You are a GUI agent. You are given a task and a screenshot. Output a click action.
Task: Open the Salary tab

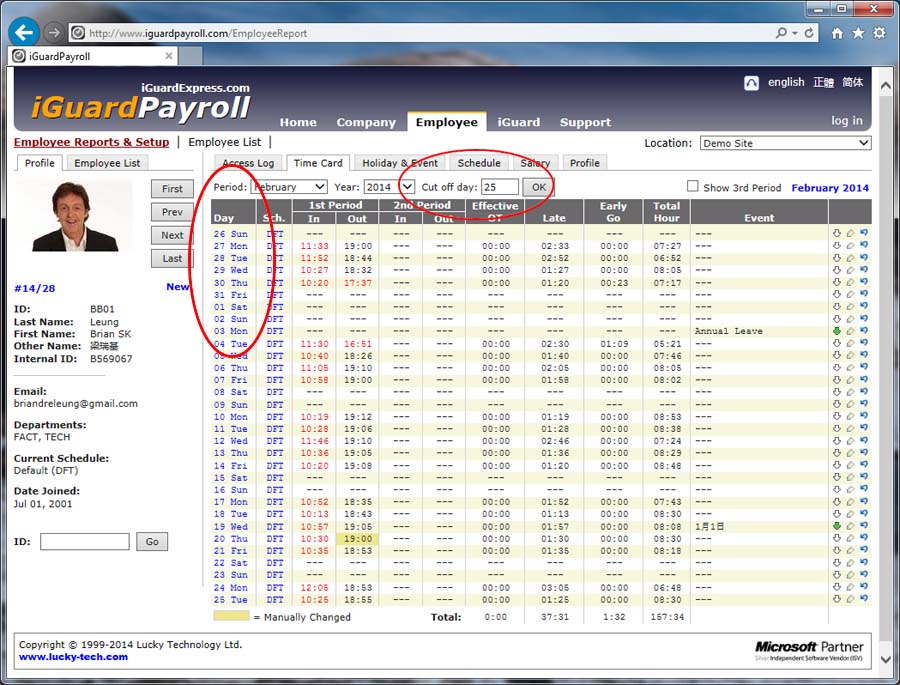coord(535,163)
